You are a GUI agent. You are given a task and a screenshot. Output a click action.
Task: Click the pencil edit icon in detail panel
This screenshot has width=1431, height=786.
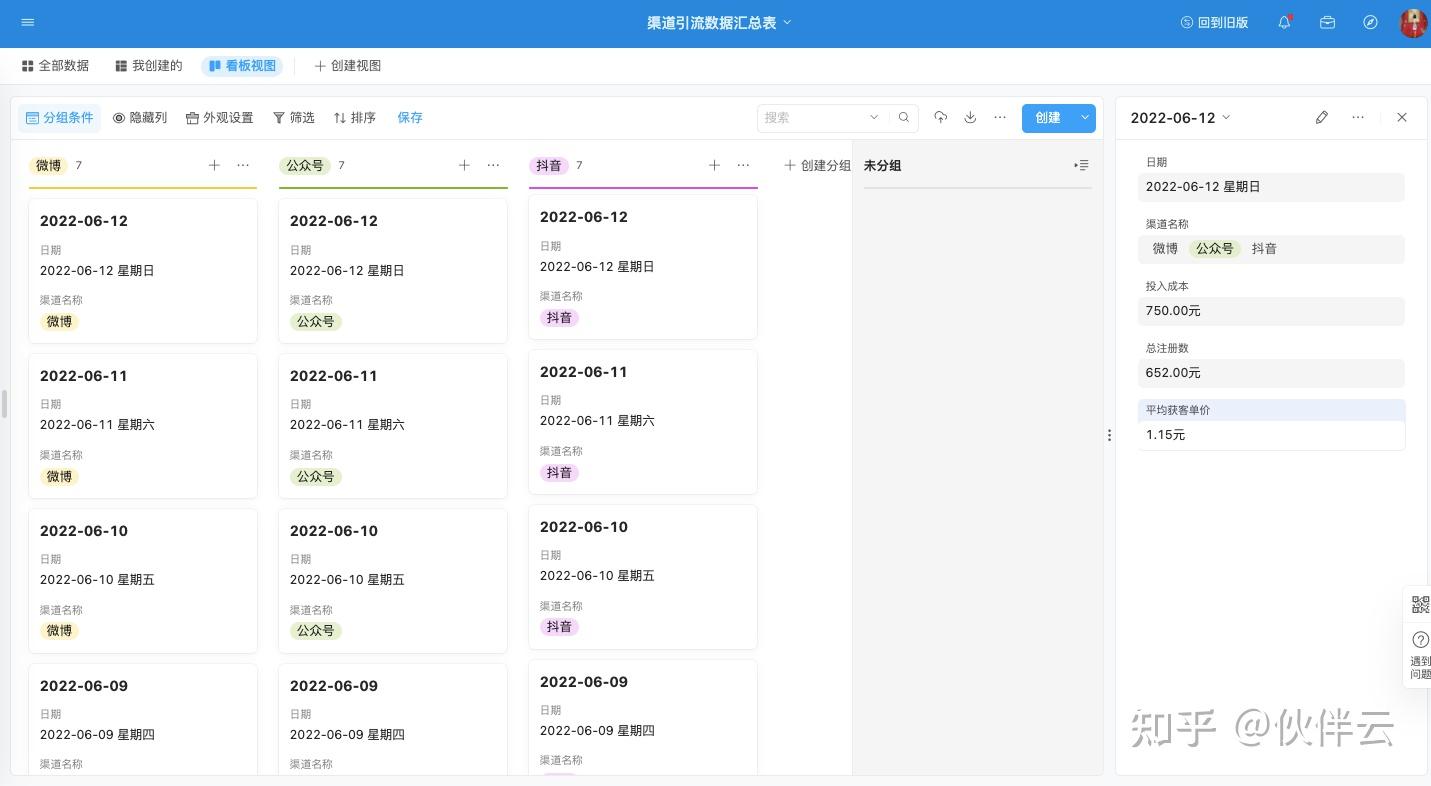(x=1321, y=117)
